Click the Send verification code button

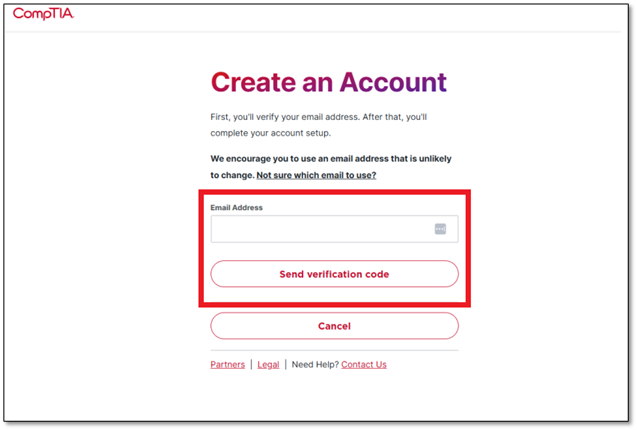[x=334, y=274]
